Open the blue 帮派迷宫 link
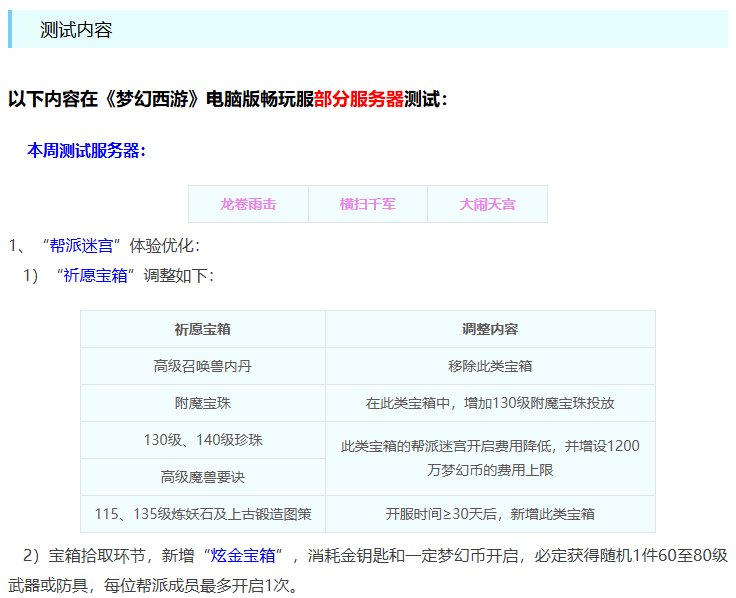736x598 pixels. click(x=85, y=245)
